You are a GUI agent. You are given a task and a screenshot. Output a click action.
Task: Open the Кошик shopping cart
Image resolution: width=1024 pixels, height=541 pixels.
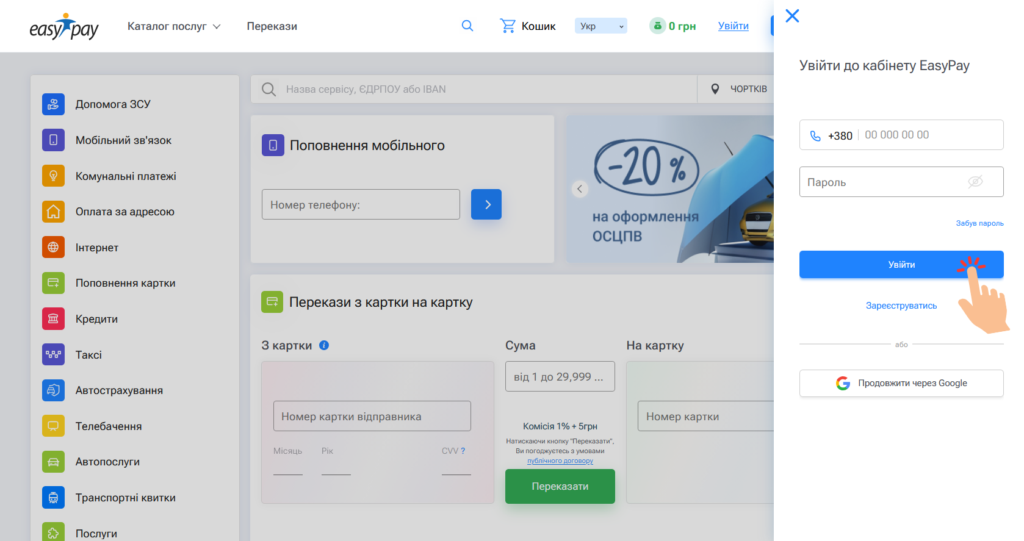[x=527, y=26]
